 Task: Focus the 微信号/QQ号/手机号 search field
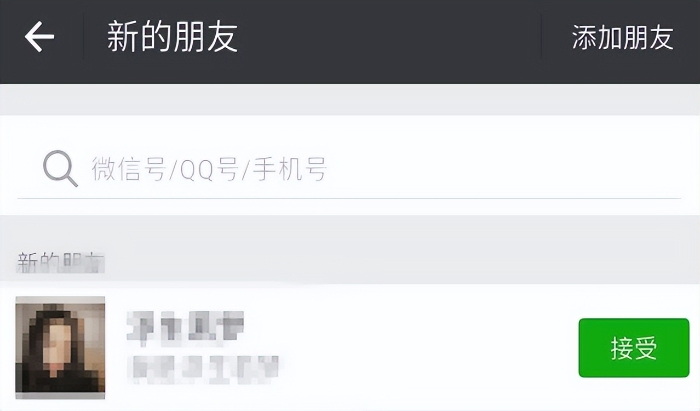click(x=349, y=169)
